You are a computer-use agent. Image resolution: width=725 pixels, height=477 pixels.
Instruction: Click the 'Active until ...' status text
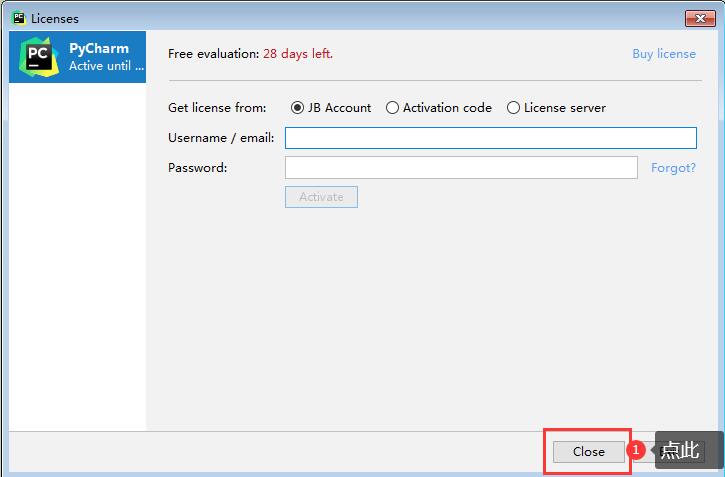(x=106, y=66)
